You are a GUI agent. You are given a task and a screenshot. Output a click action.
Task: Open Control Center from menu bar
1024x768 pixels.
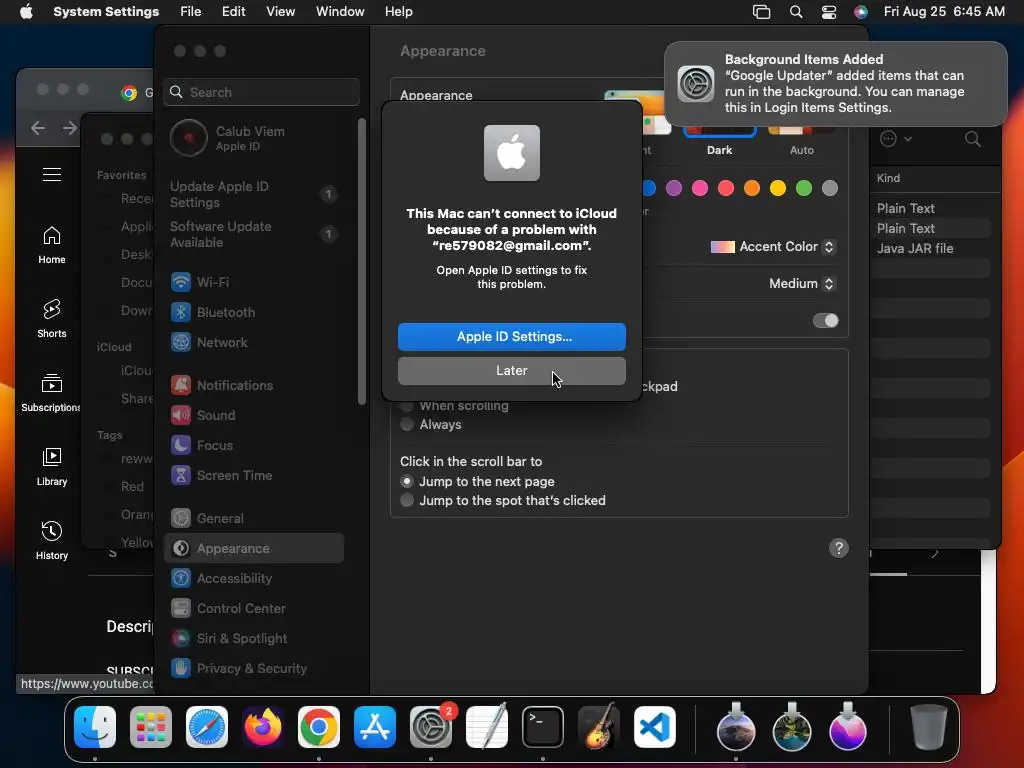click(828, 12)
